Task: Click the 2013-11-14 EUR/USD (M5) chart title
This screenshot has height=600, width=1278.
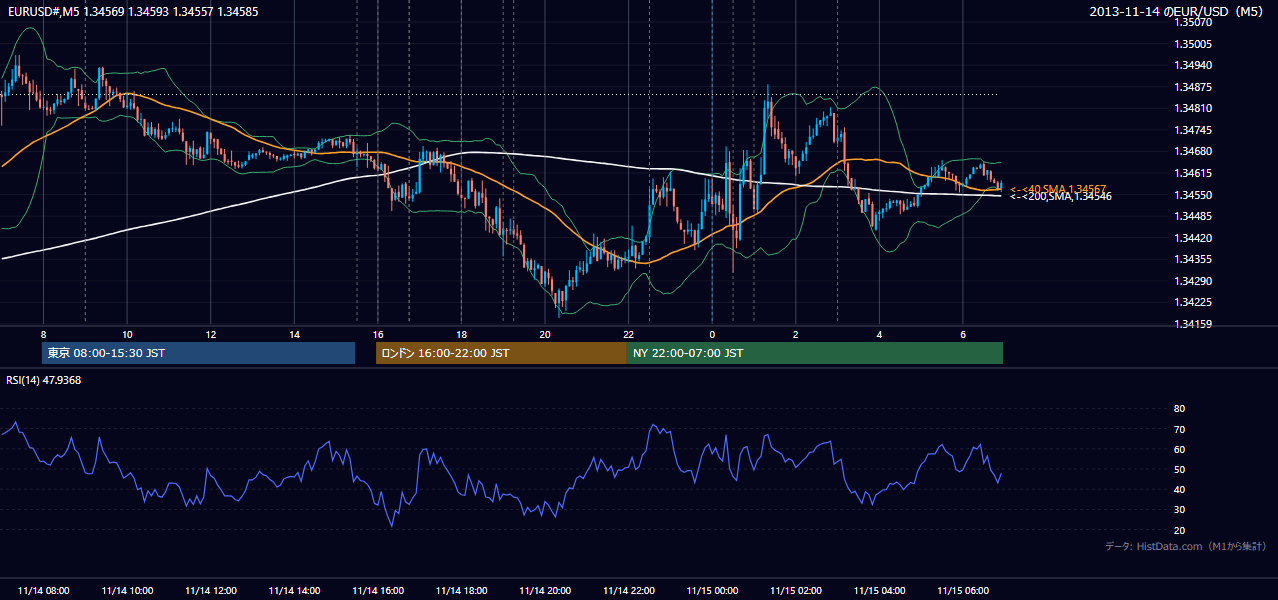Action: 1176,12
